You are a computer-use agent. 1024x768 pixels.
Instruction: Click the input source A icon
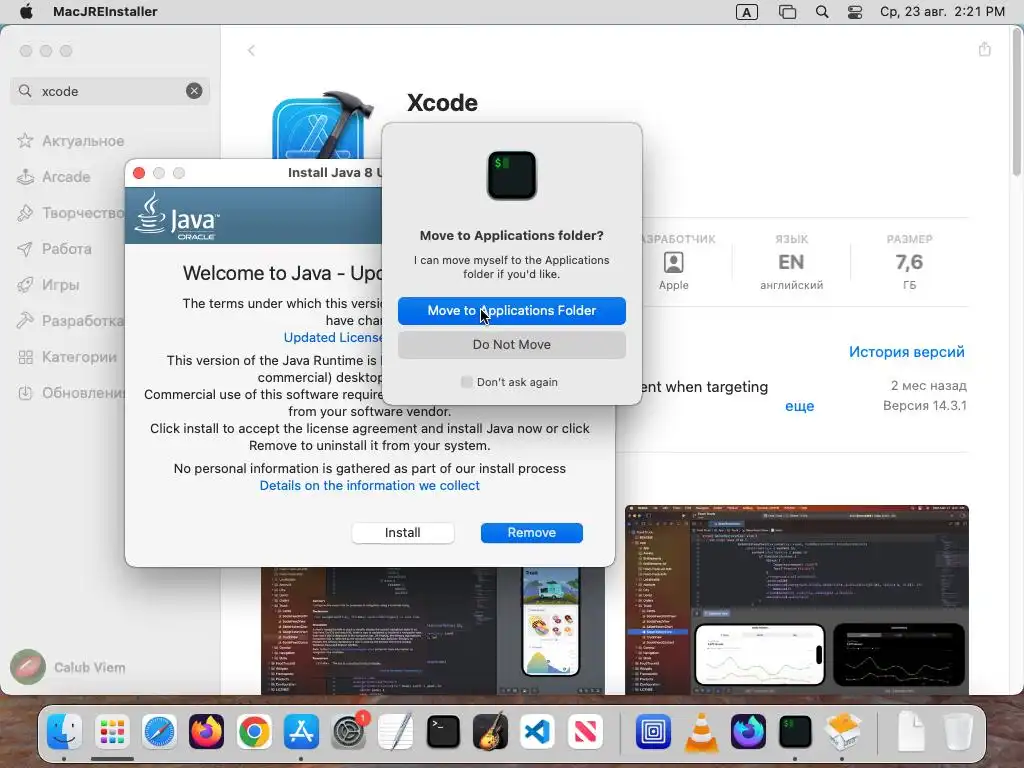(x=746, y=12)
